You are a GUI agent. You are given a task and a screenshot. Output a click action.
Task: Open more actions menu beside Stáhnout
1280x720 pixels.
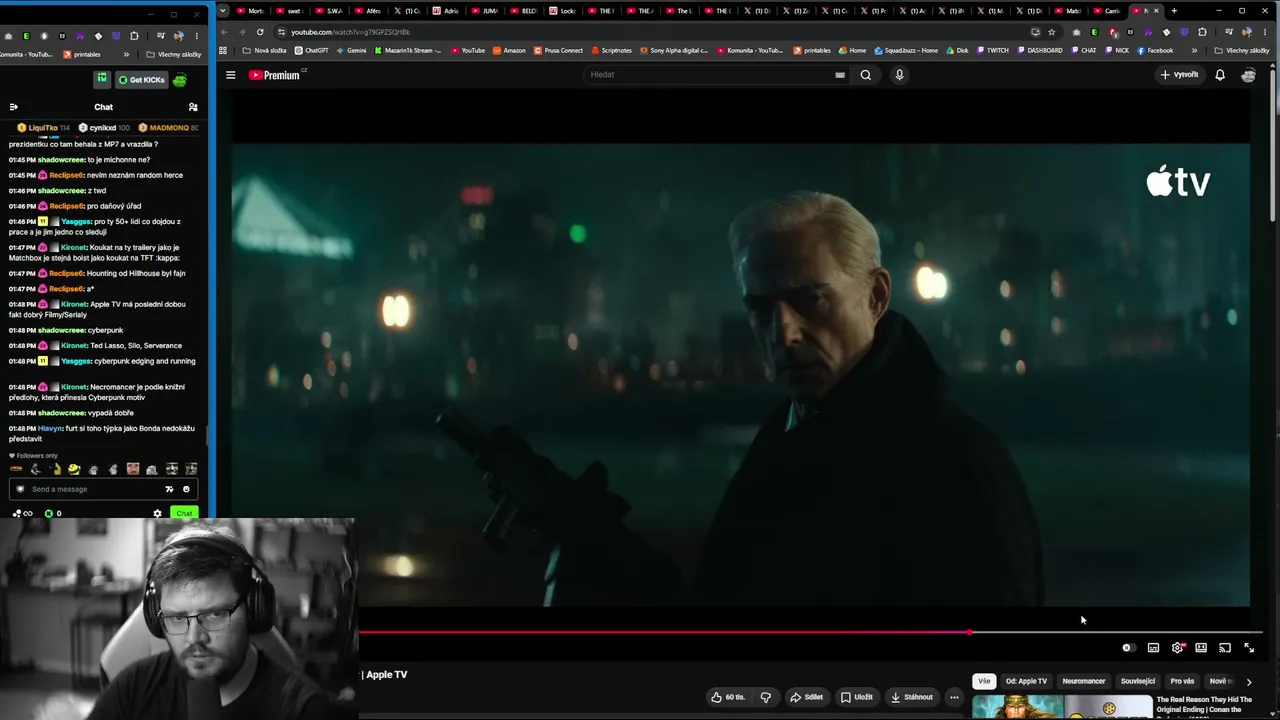(954, 697)
